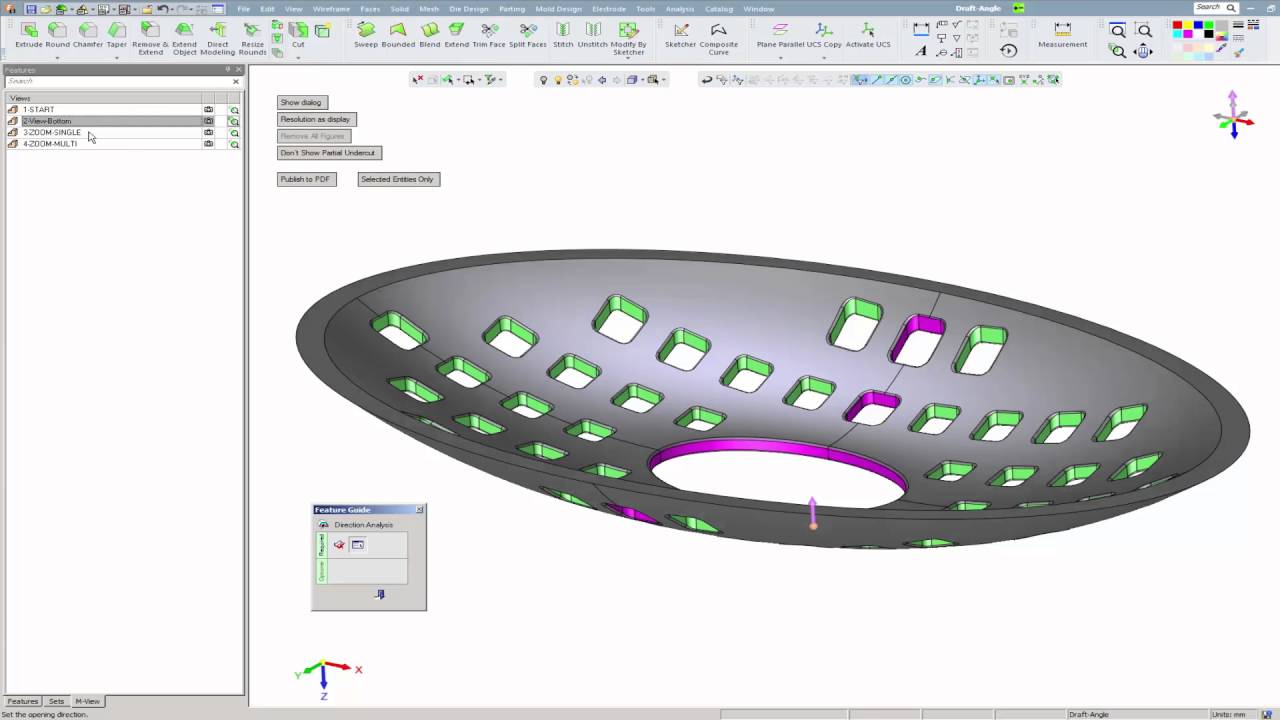Toggle Resolution as display option

[316, 119]
